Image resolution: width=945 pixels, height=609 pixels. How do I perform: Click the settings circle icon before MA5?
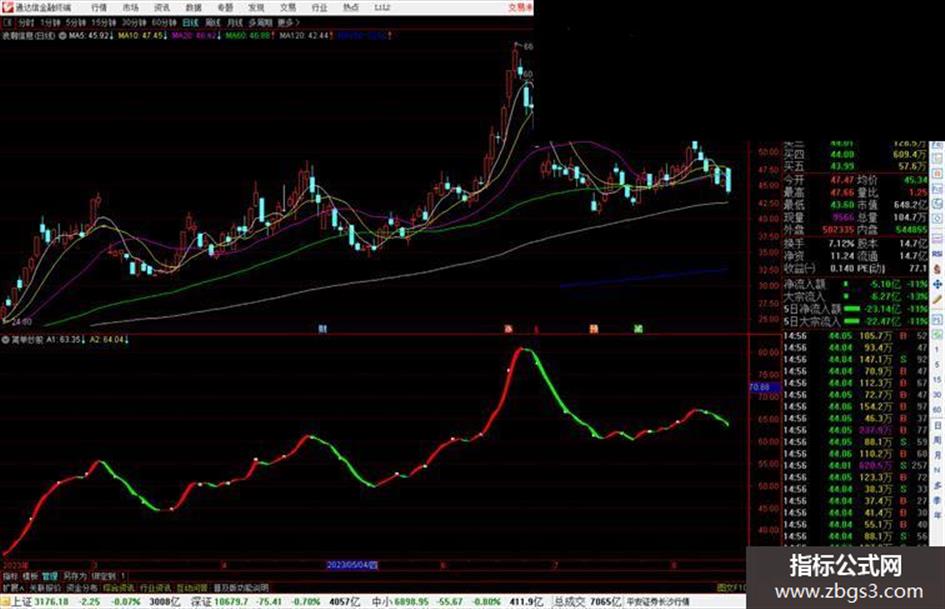63,36
